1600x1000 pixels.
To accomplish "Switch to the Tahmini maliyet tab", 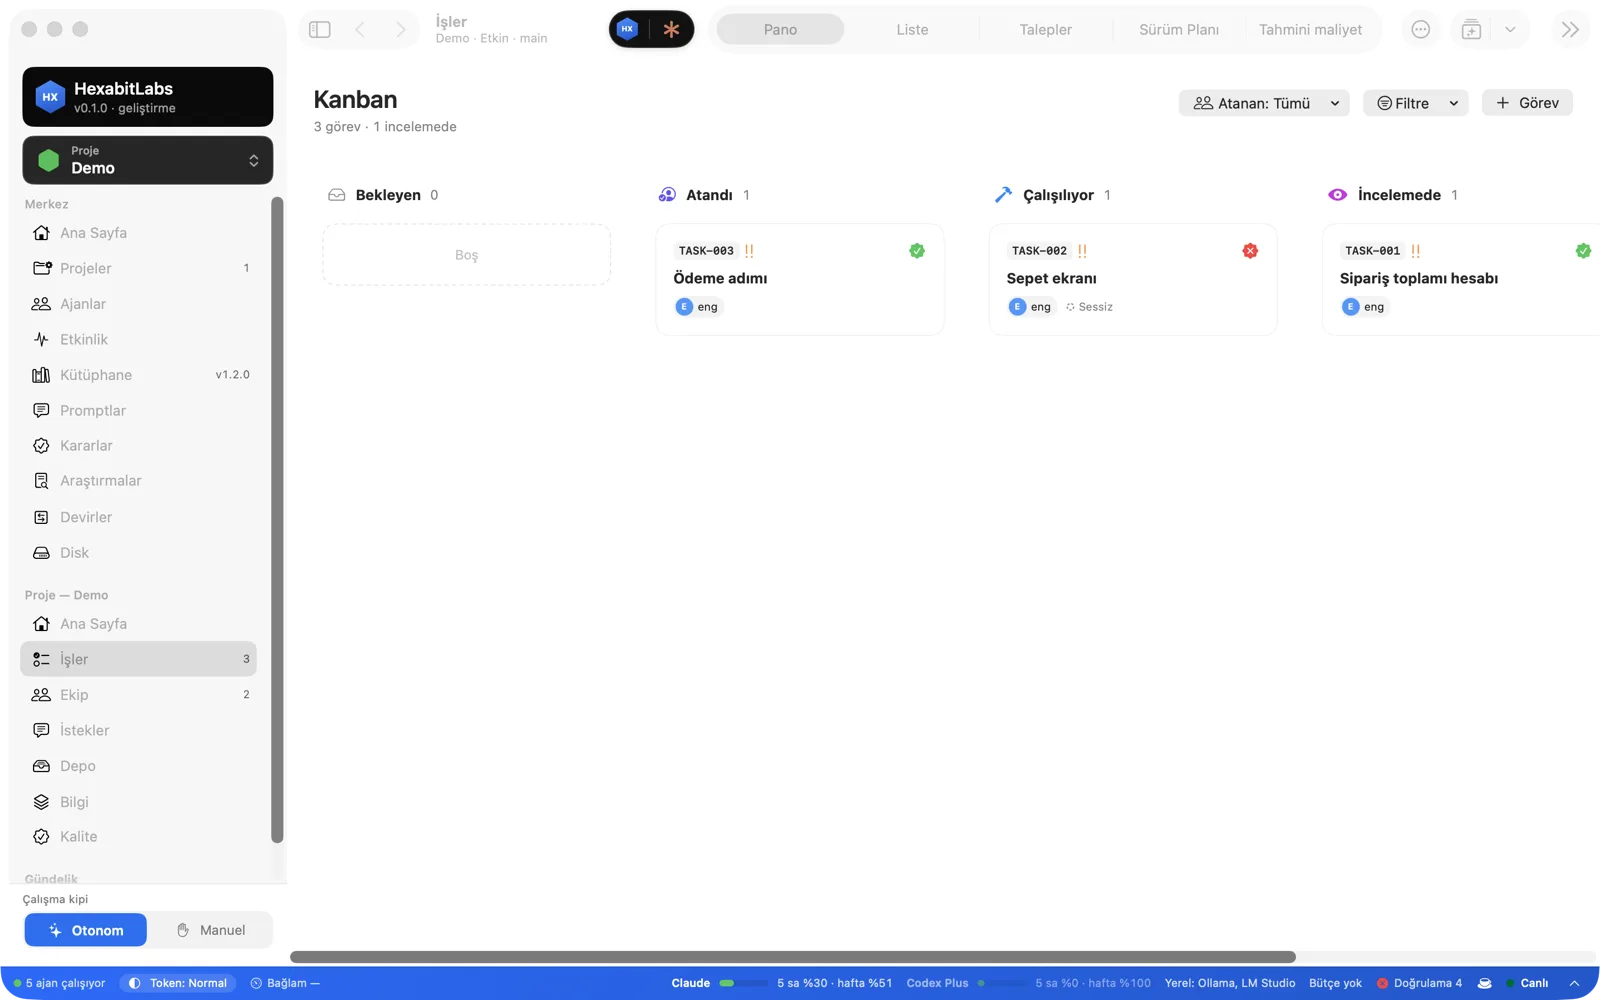I will pyautogui.click(x=1310, y=30).
